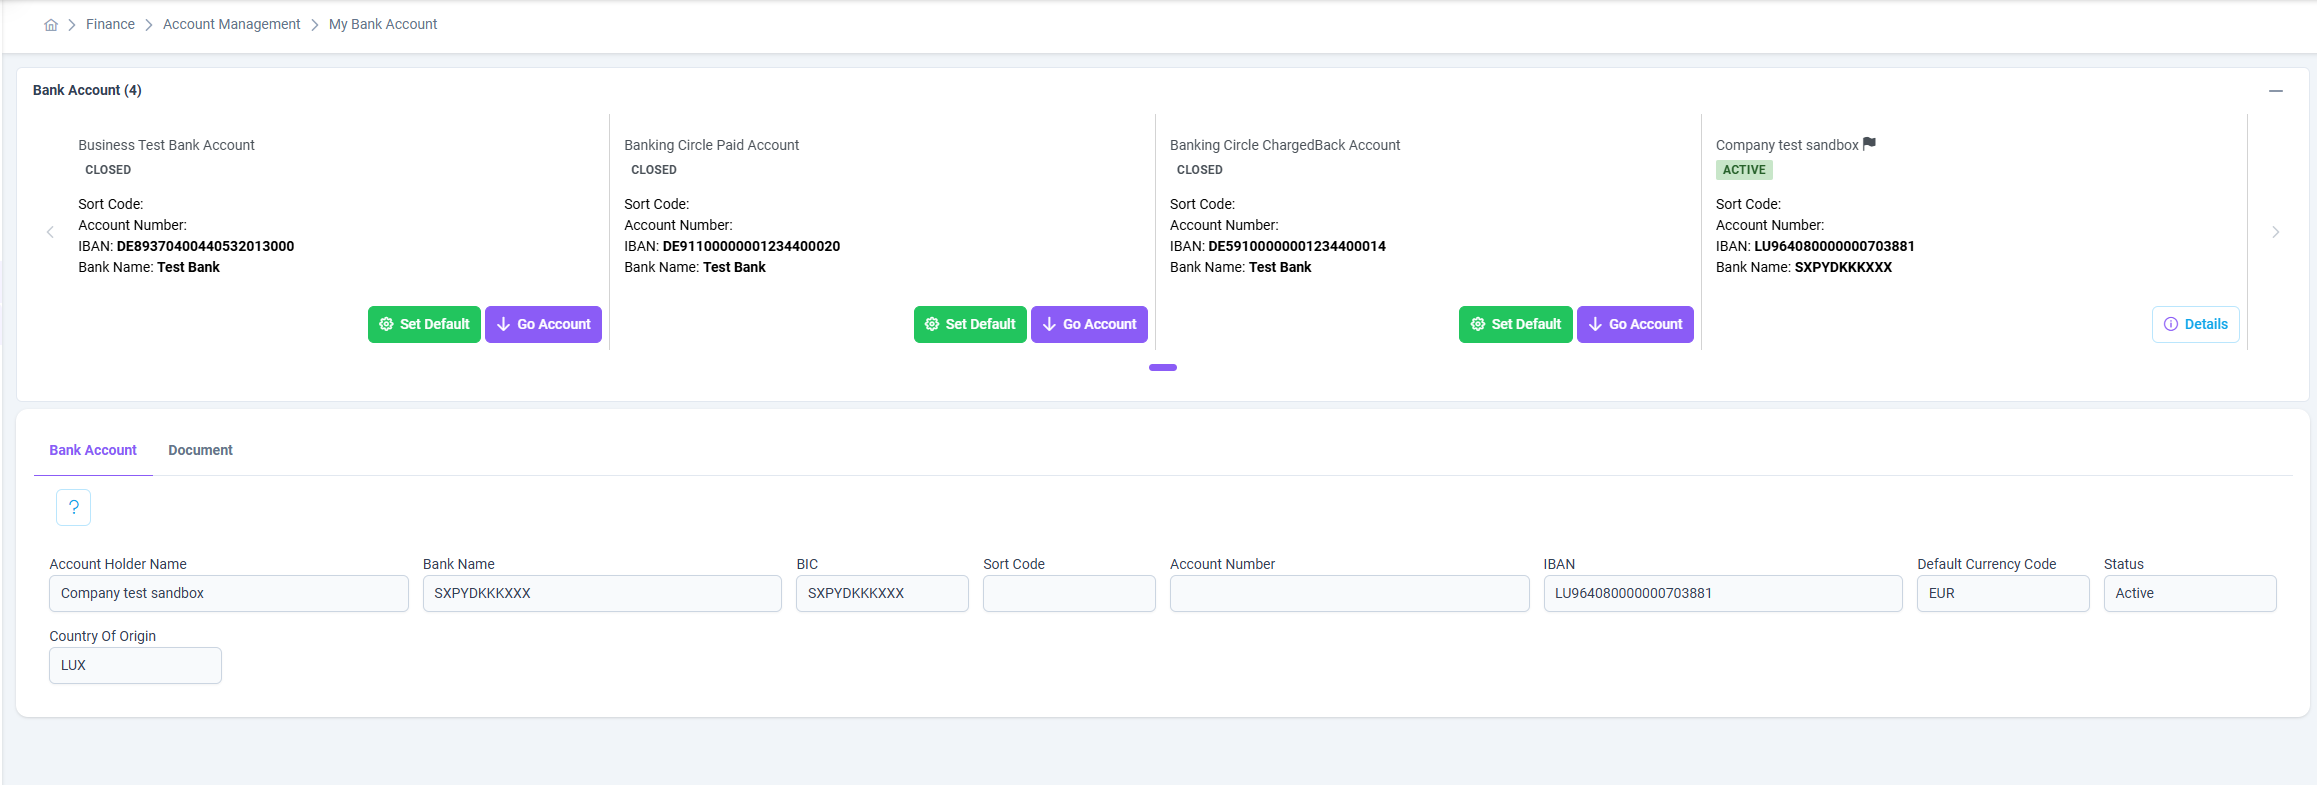Screen dimensions: 2317x785
Task: Go Account for Banking Circle ChargedBack Account
Action: tap(1635, 324)
